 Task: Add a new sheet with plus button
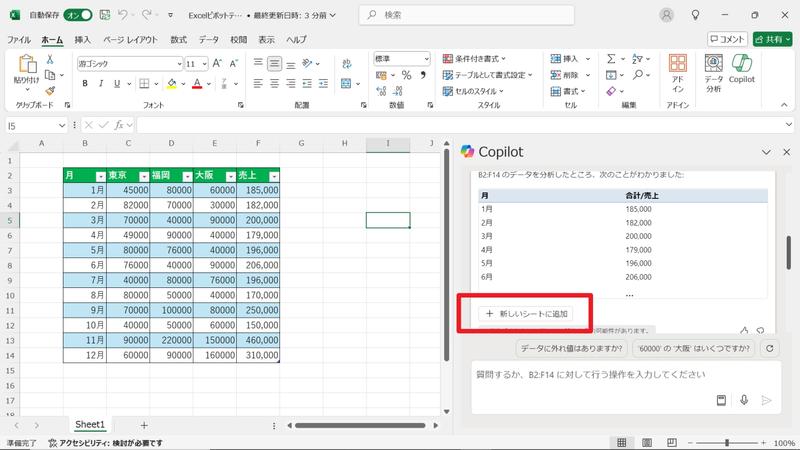pos(144,425)
